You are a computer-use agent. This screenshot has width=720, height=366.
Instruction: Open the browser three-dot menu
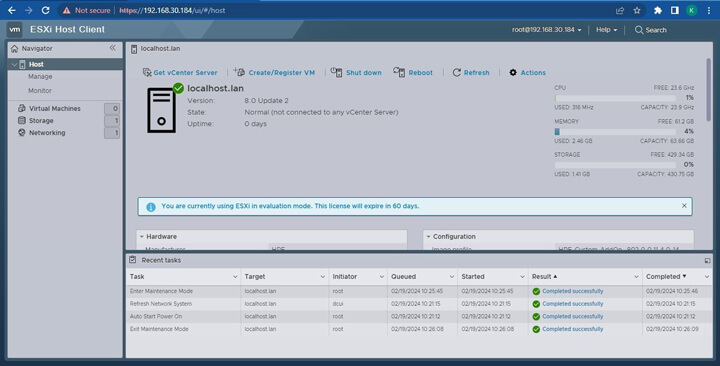[x=709, y=10]
